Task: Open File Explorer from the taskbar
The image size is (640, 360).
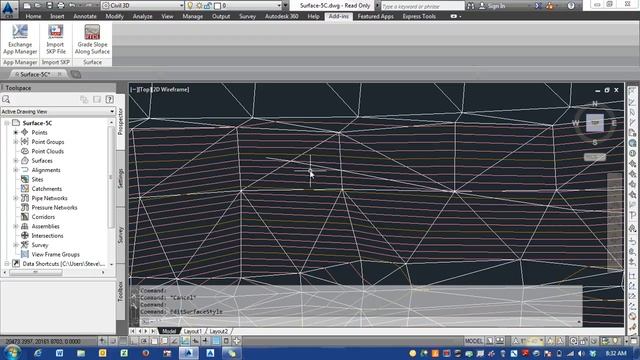Action: [x=81, y=353]
